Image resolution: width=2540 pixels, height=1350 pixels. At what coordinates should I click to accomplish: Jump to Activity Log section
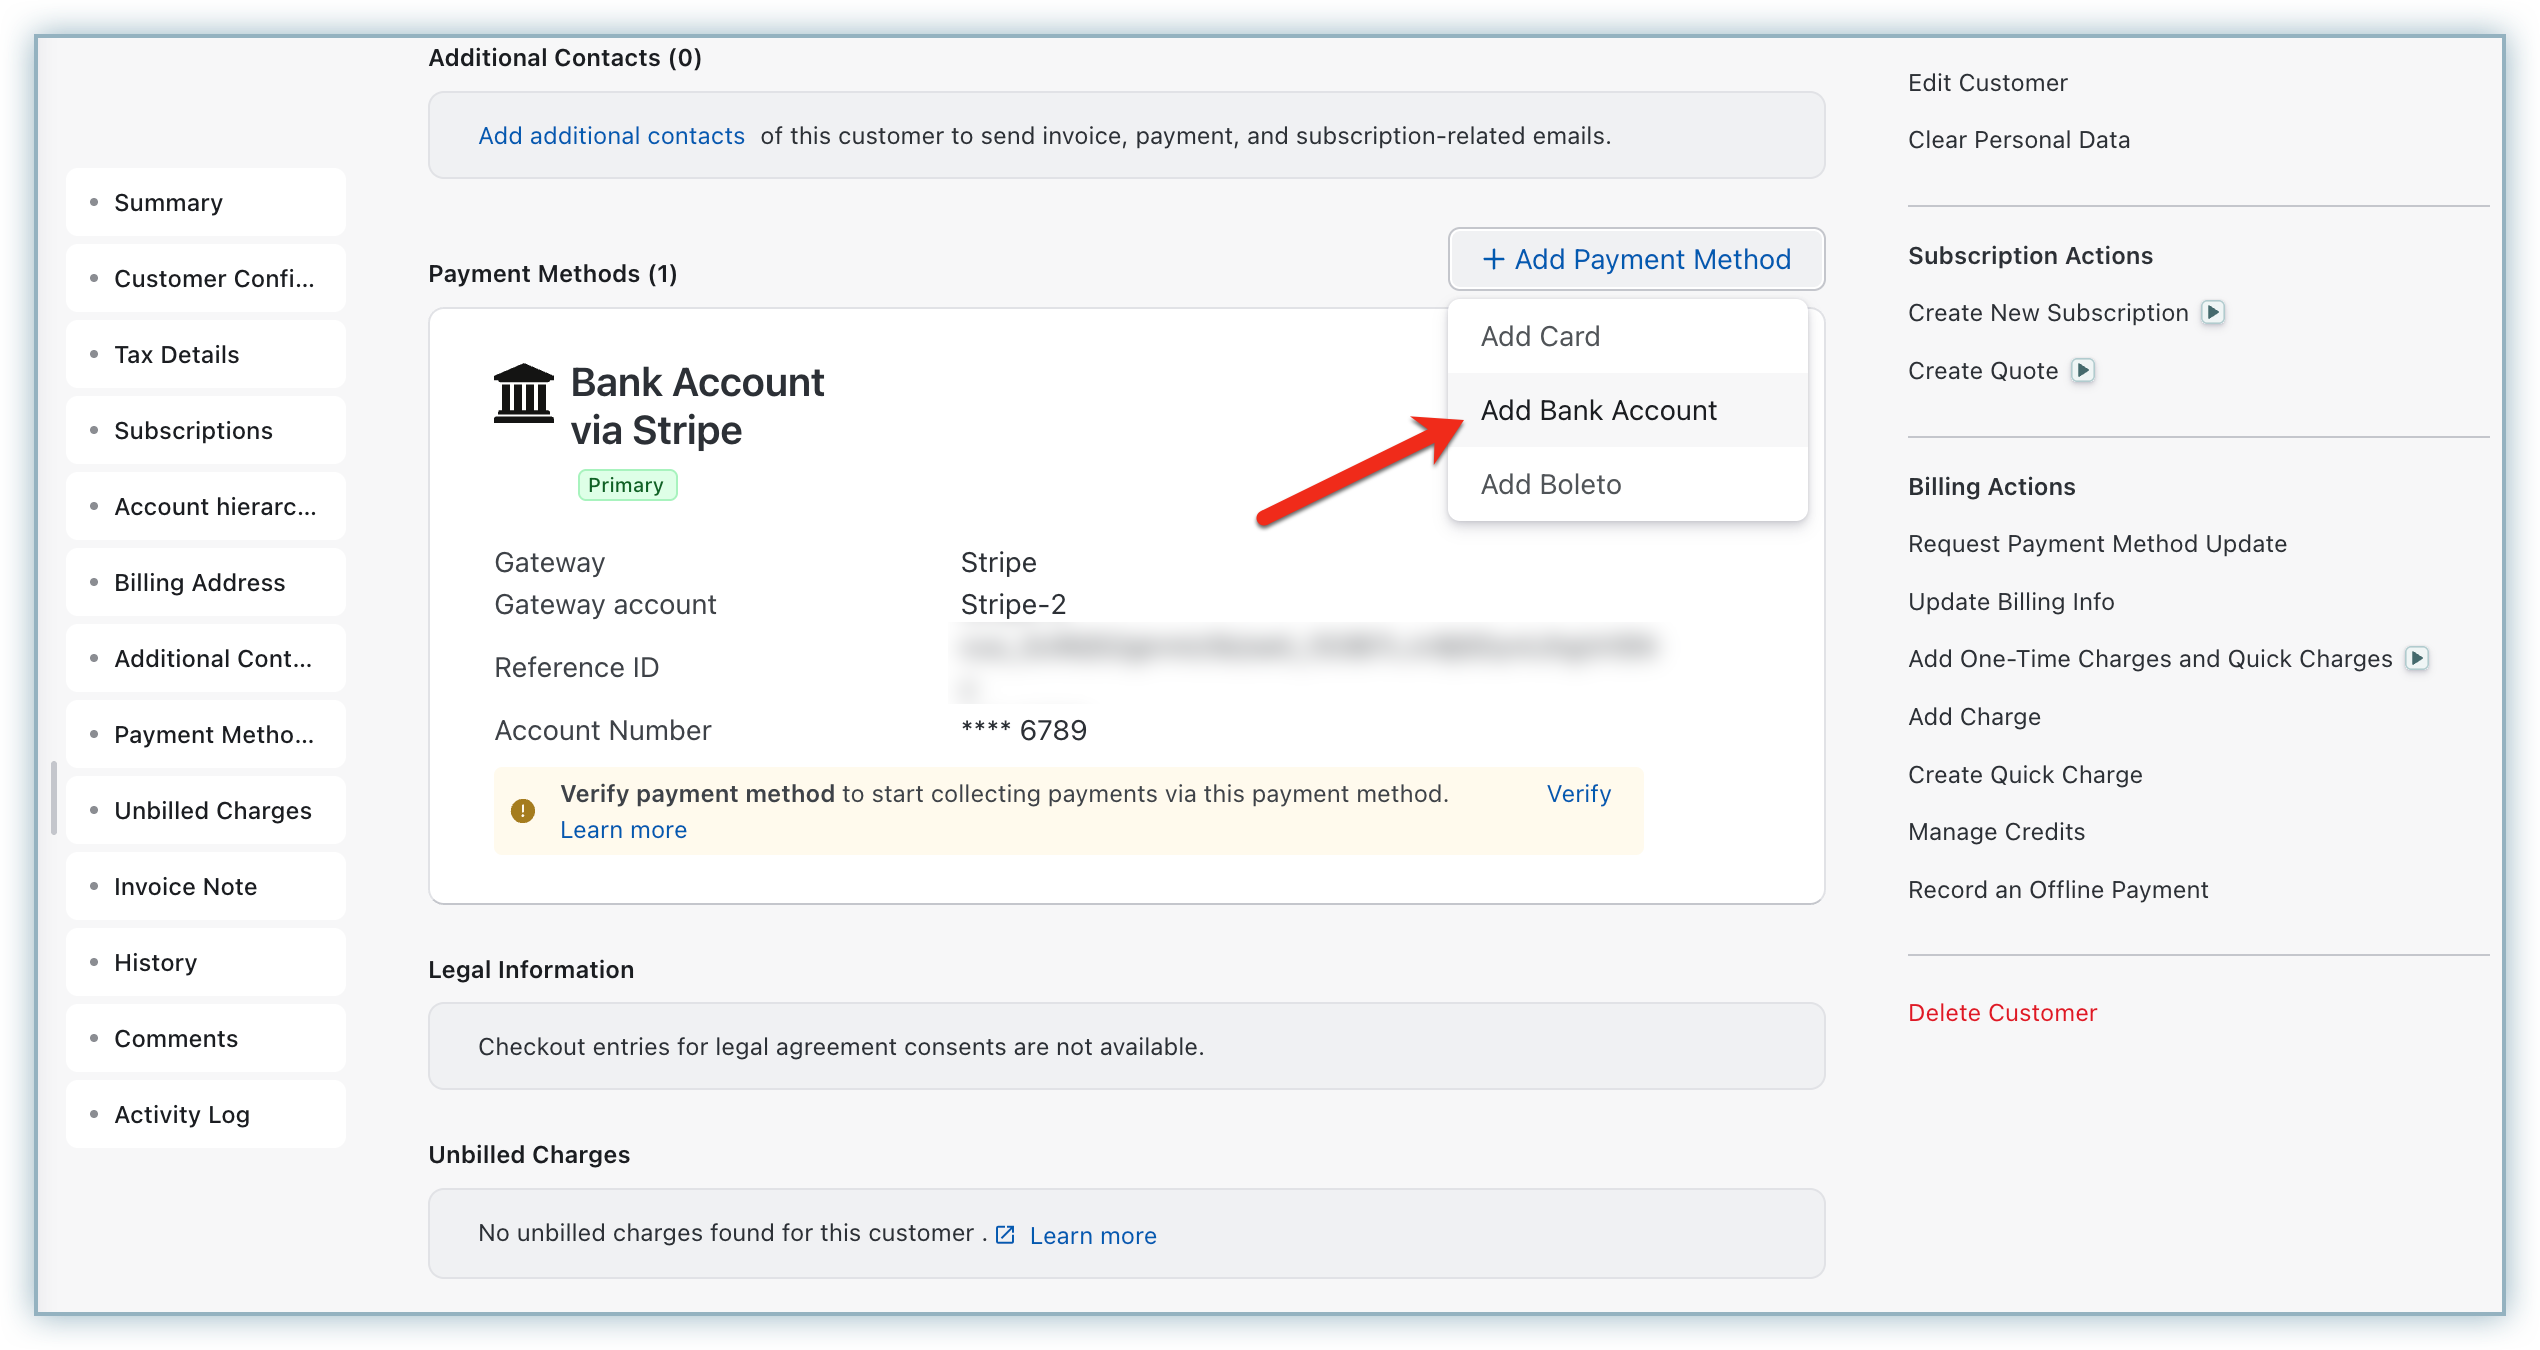181,1114
